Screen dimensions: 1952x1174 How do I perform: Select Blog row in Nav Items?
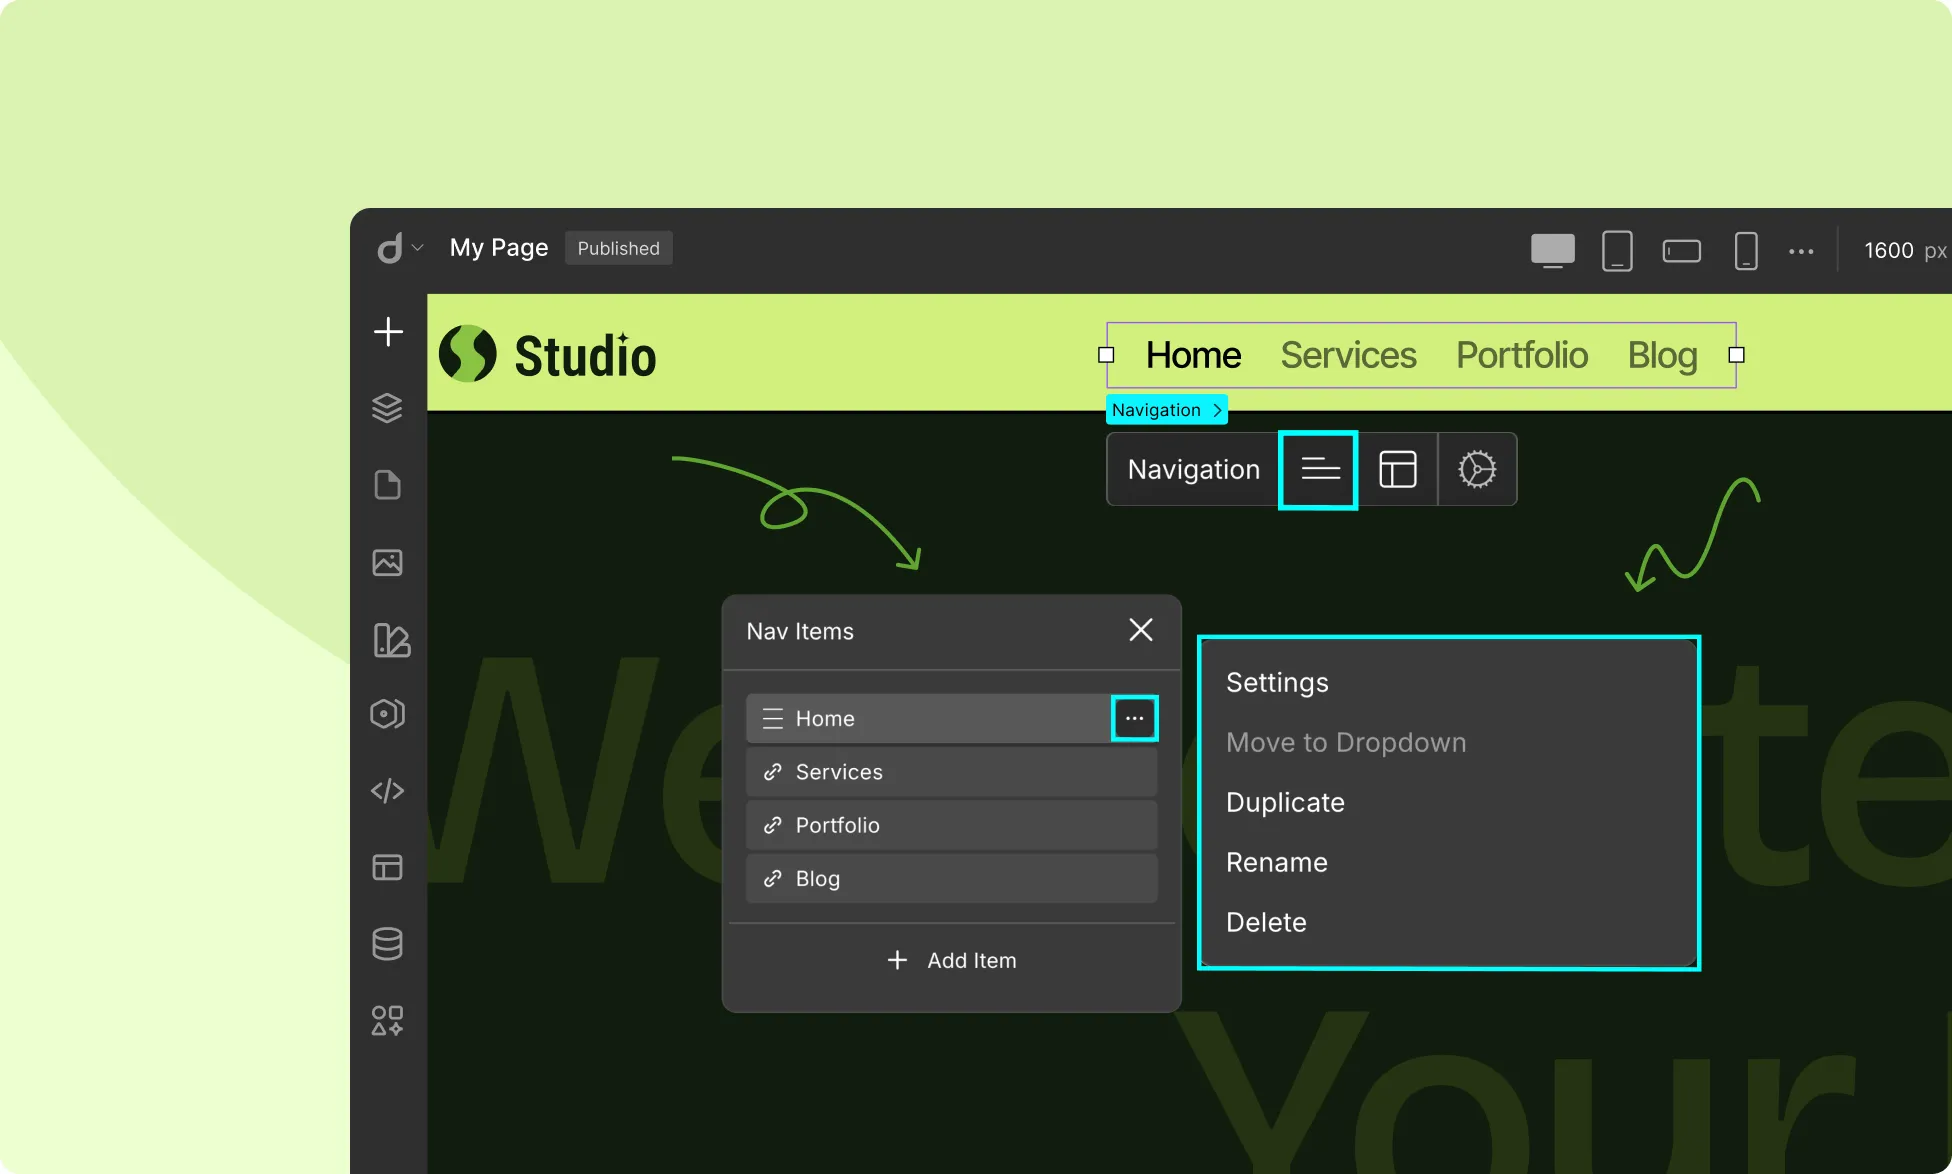[952, 878]
